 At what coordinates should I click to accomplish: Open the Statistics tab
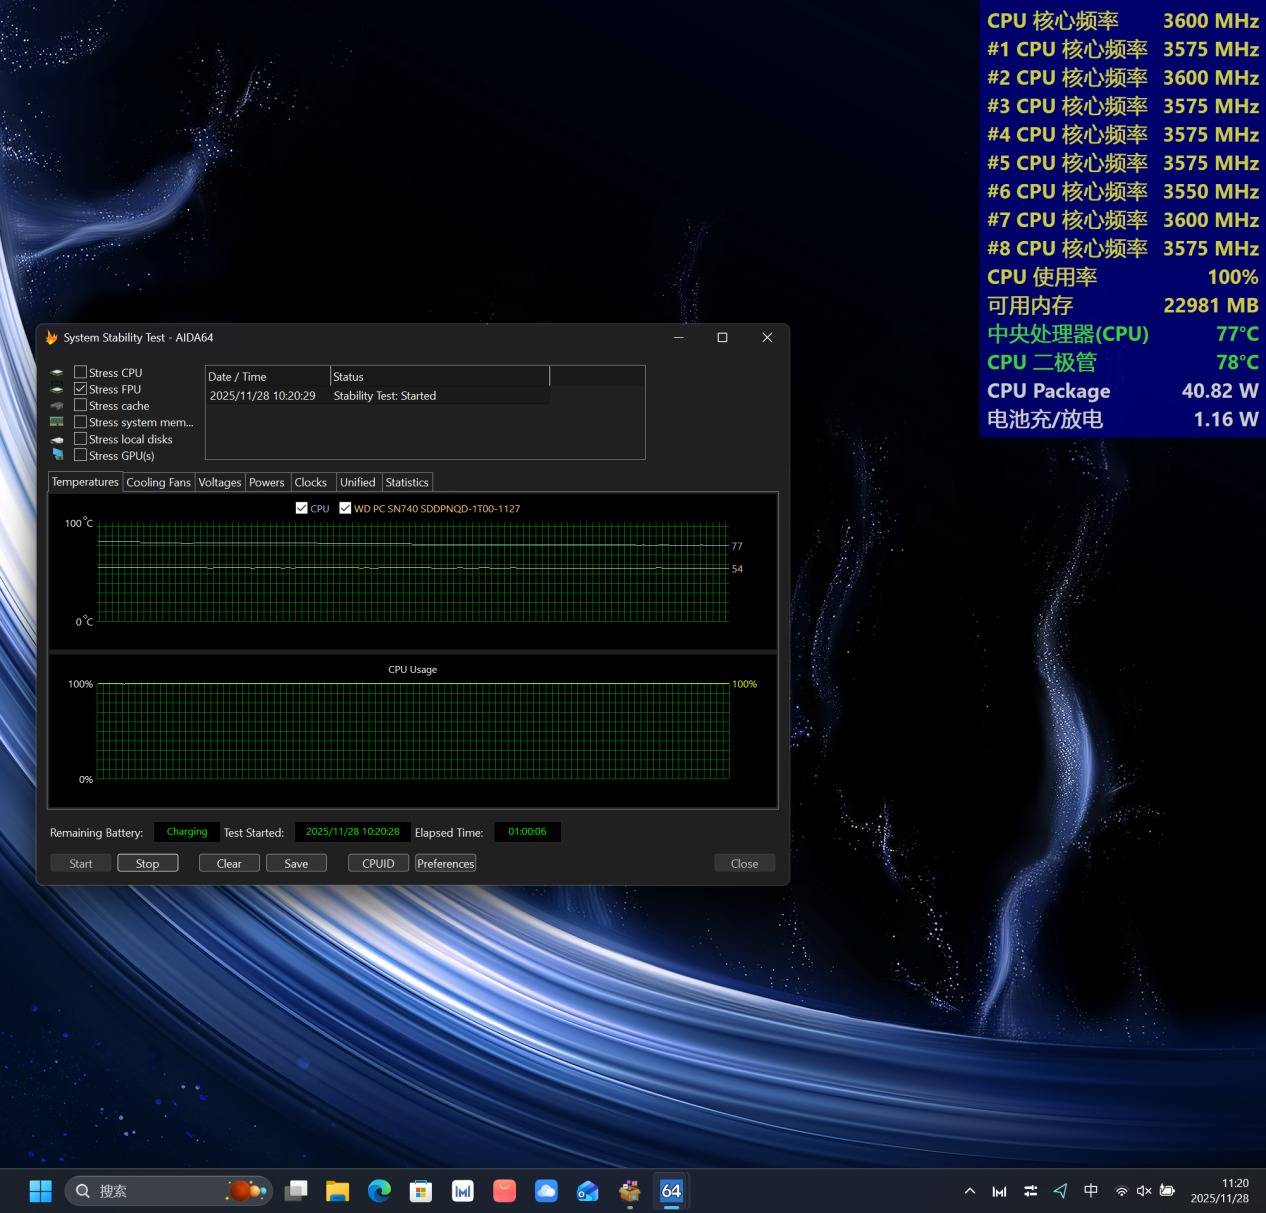(x=407, y=482)
